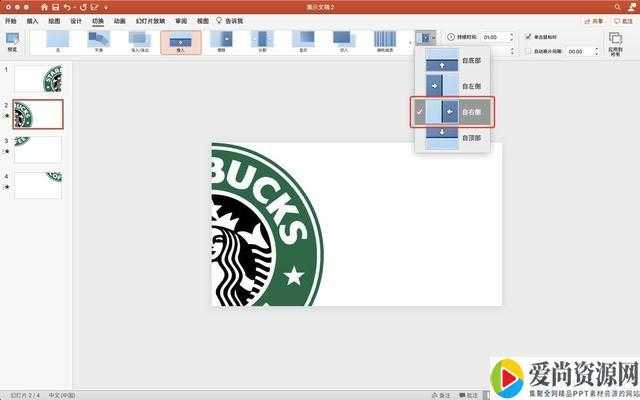Choose the 淡入/淡出 fade transition
This screenshot has height=400, width=640.
pos(140,40)
